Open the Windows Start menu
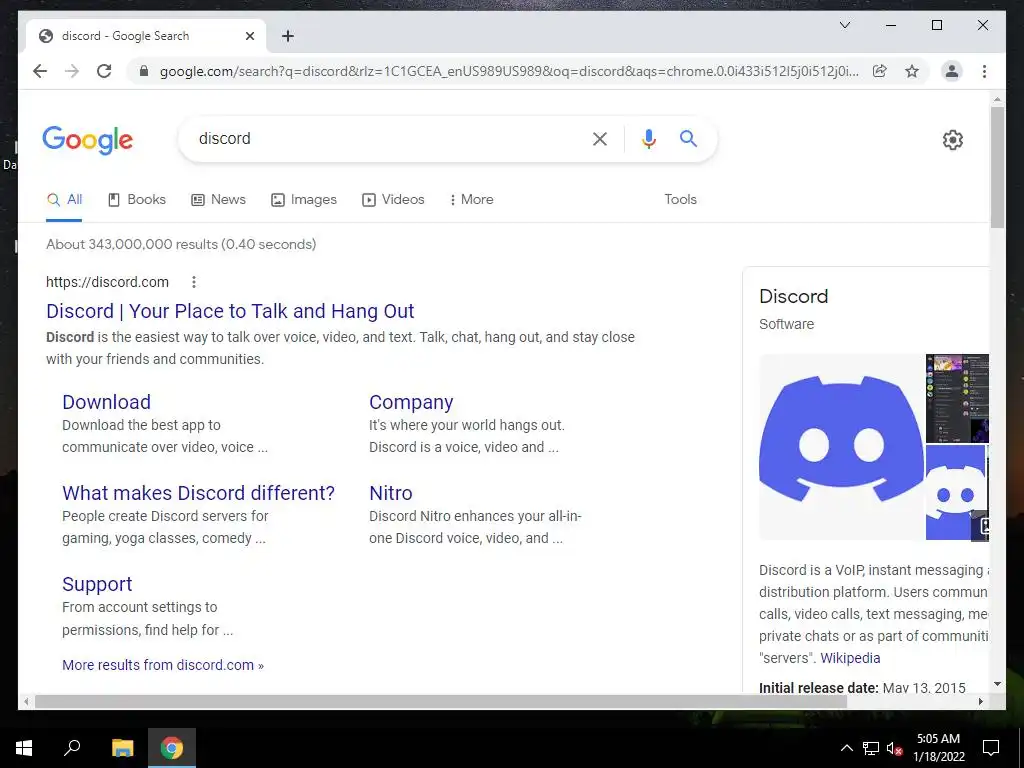Viewport: 1024px width, 768px height. tap(24, 748)
